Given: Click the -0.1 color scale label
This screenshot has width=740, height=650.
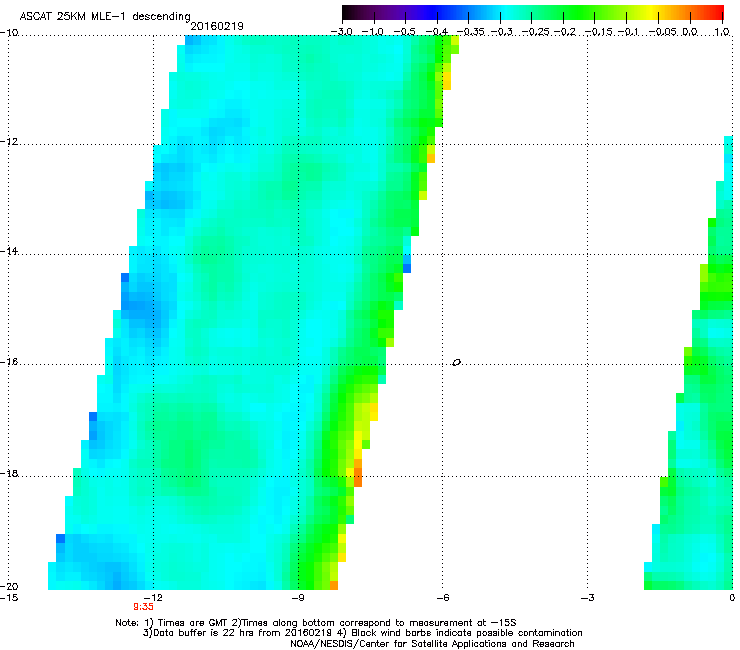Looking at the screenshot, I should [628, 32].
